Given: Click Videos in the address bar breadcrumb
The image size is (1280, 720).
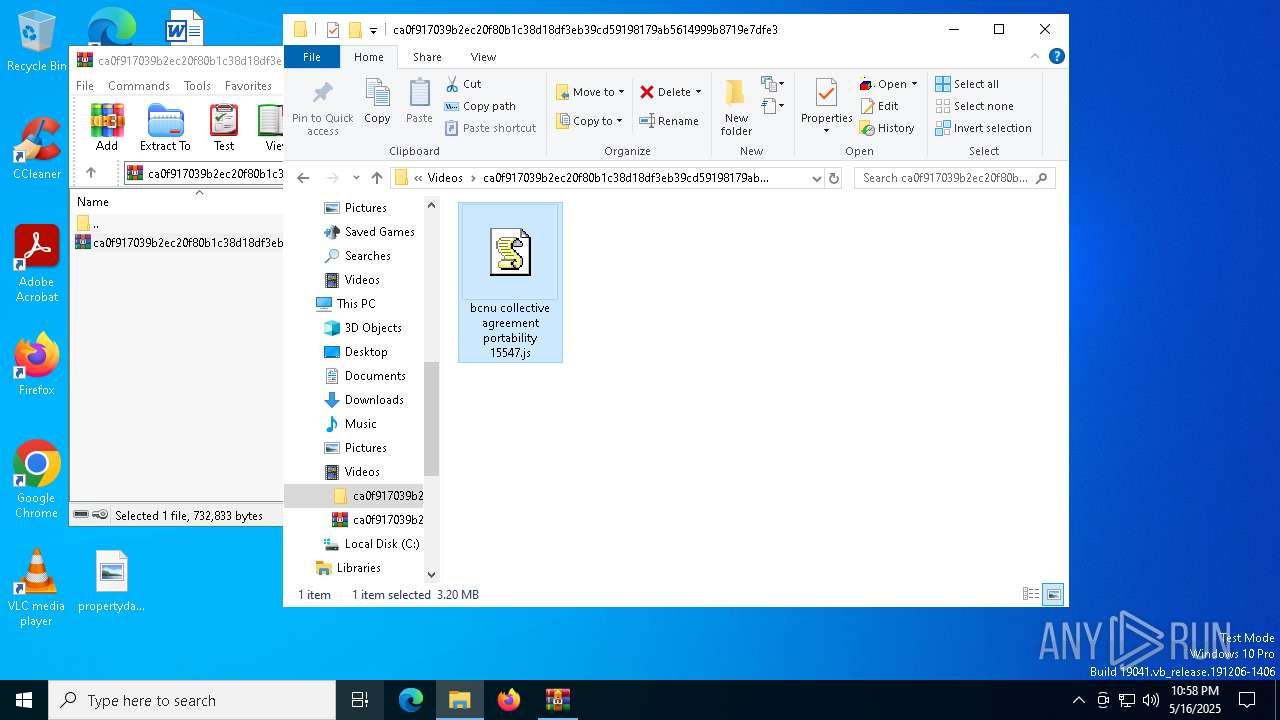Looking at the screenshot, I should pyautogui.click(x=445, y=178).
